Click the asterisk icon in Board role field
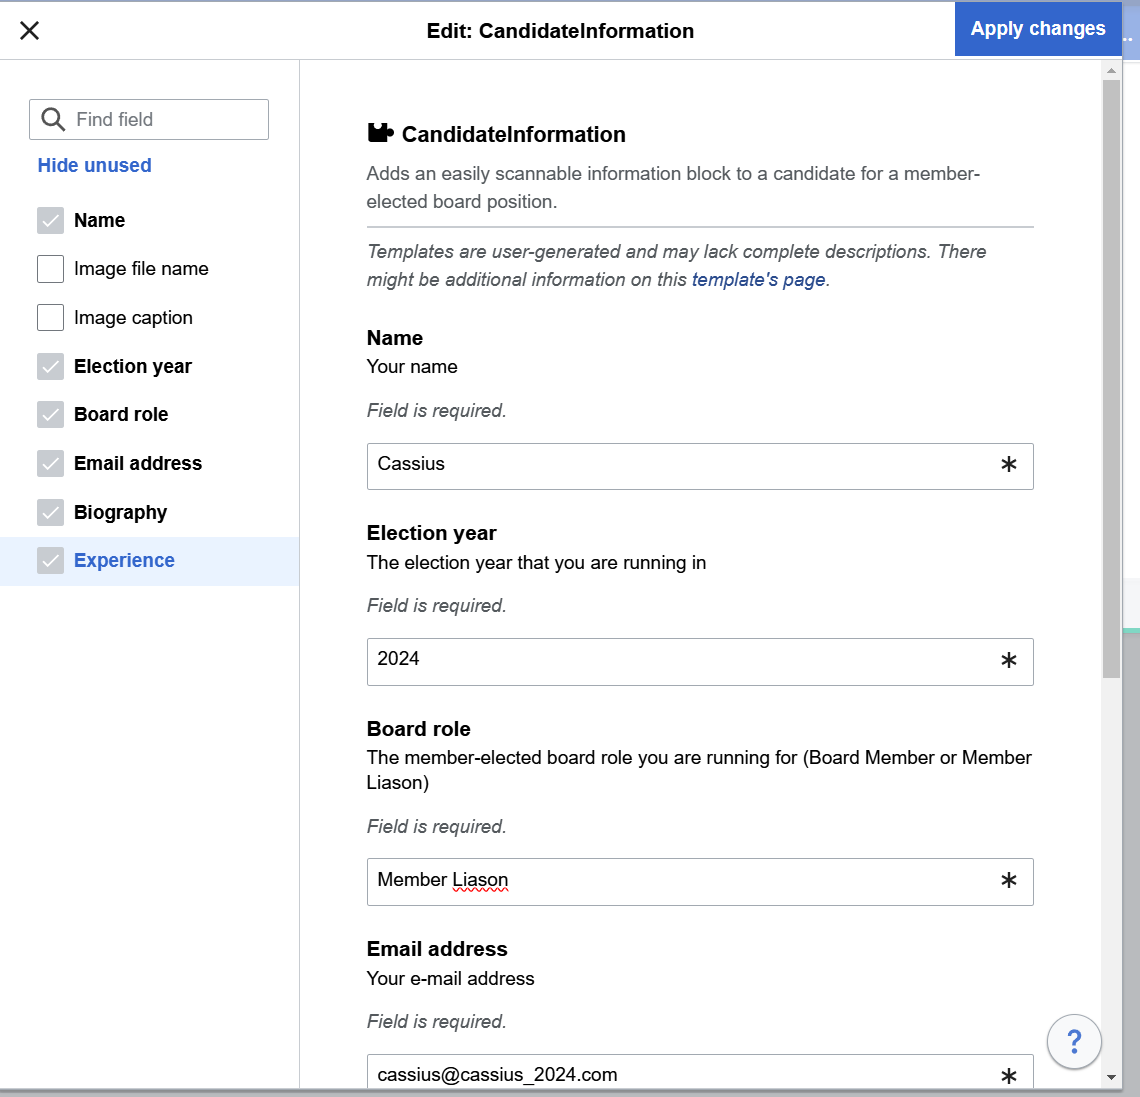1140x1097 pixels. coord(1008,881)
